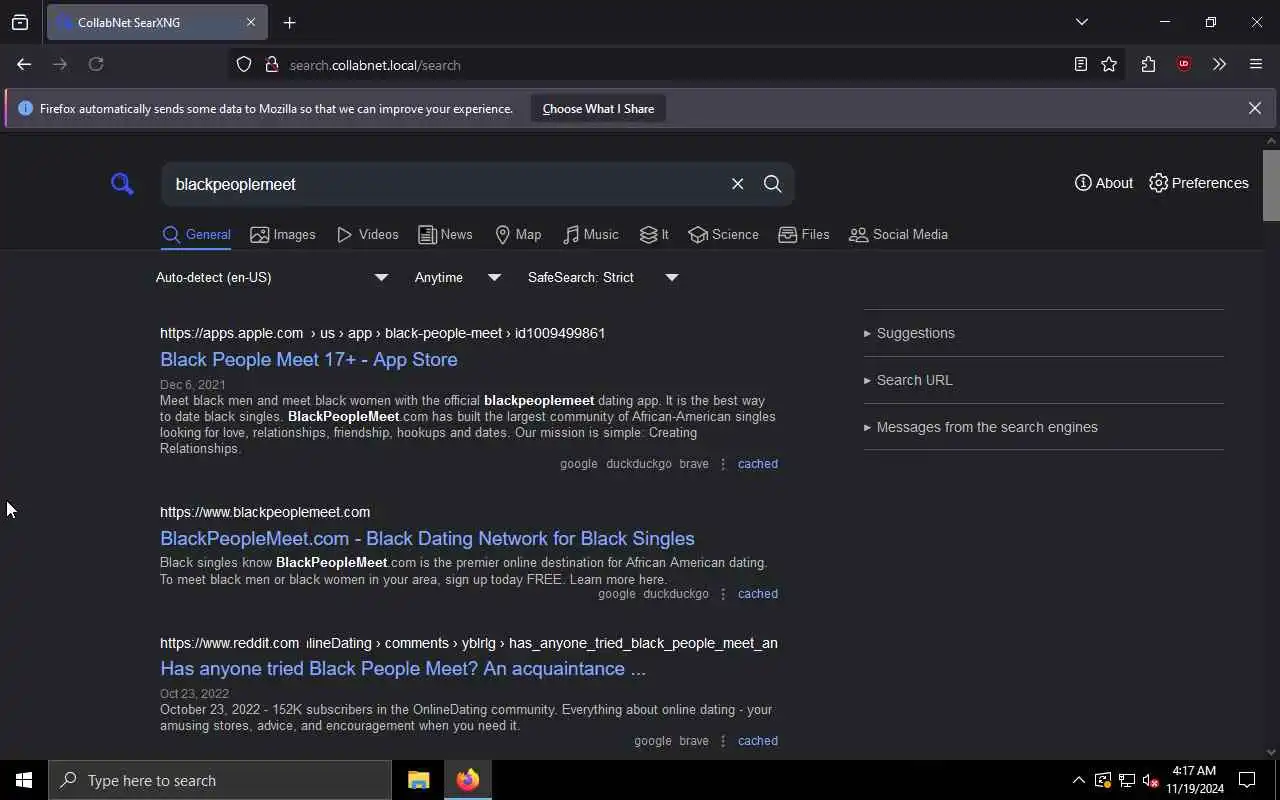Click the site connection info icon
This screenshot has height=800, width=1280.
271,65
